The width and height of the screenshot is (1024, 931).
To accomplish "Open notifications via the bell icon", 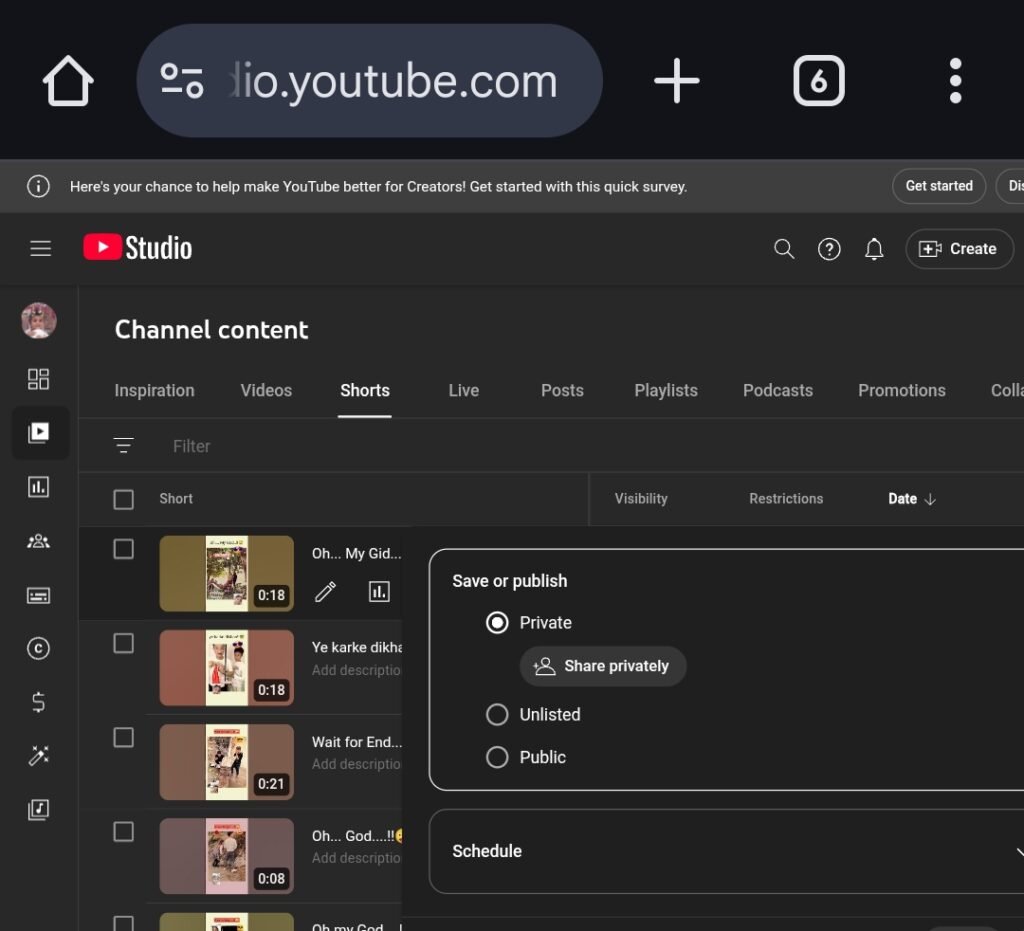I will (874, 248).
